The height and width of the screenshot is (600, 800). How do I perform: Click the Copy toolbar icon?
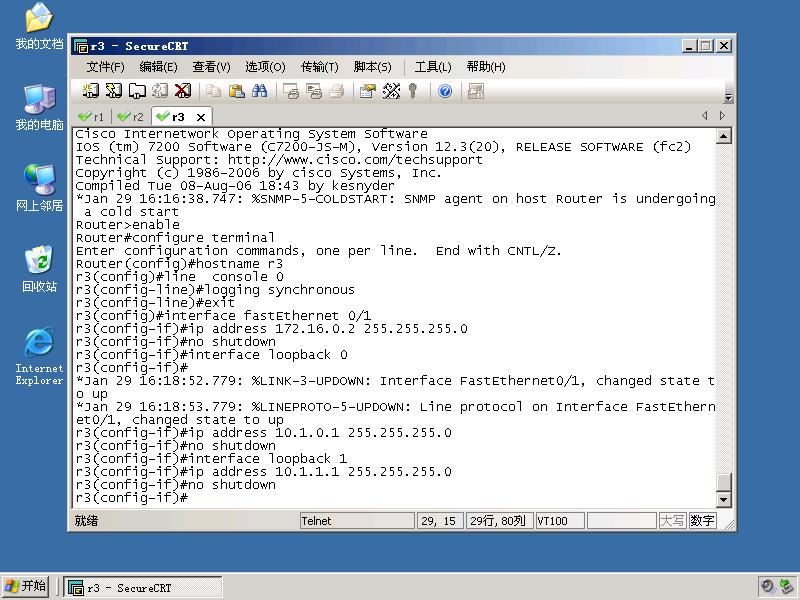pyautogui.click(x=213, y=91)
